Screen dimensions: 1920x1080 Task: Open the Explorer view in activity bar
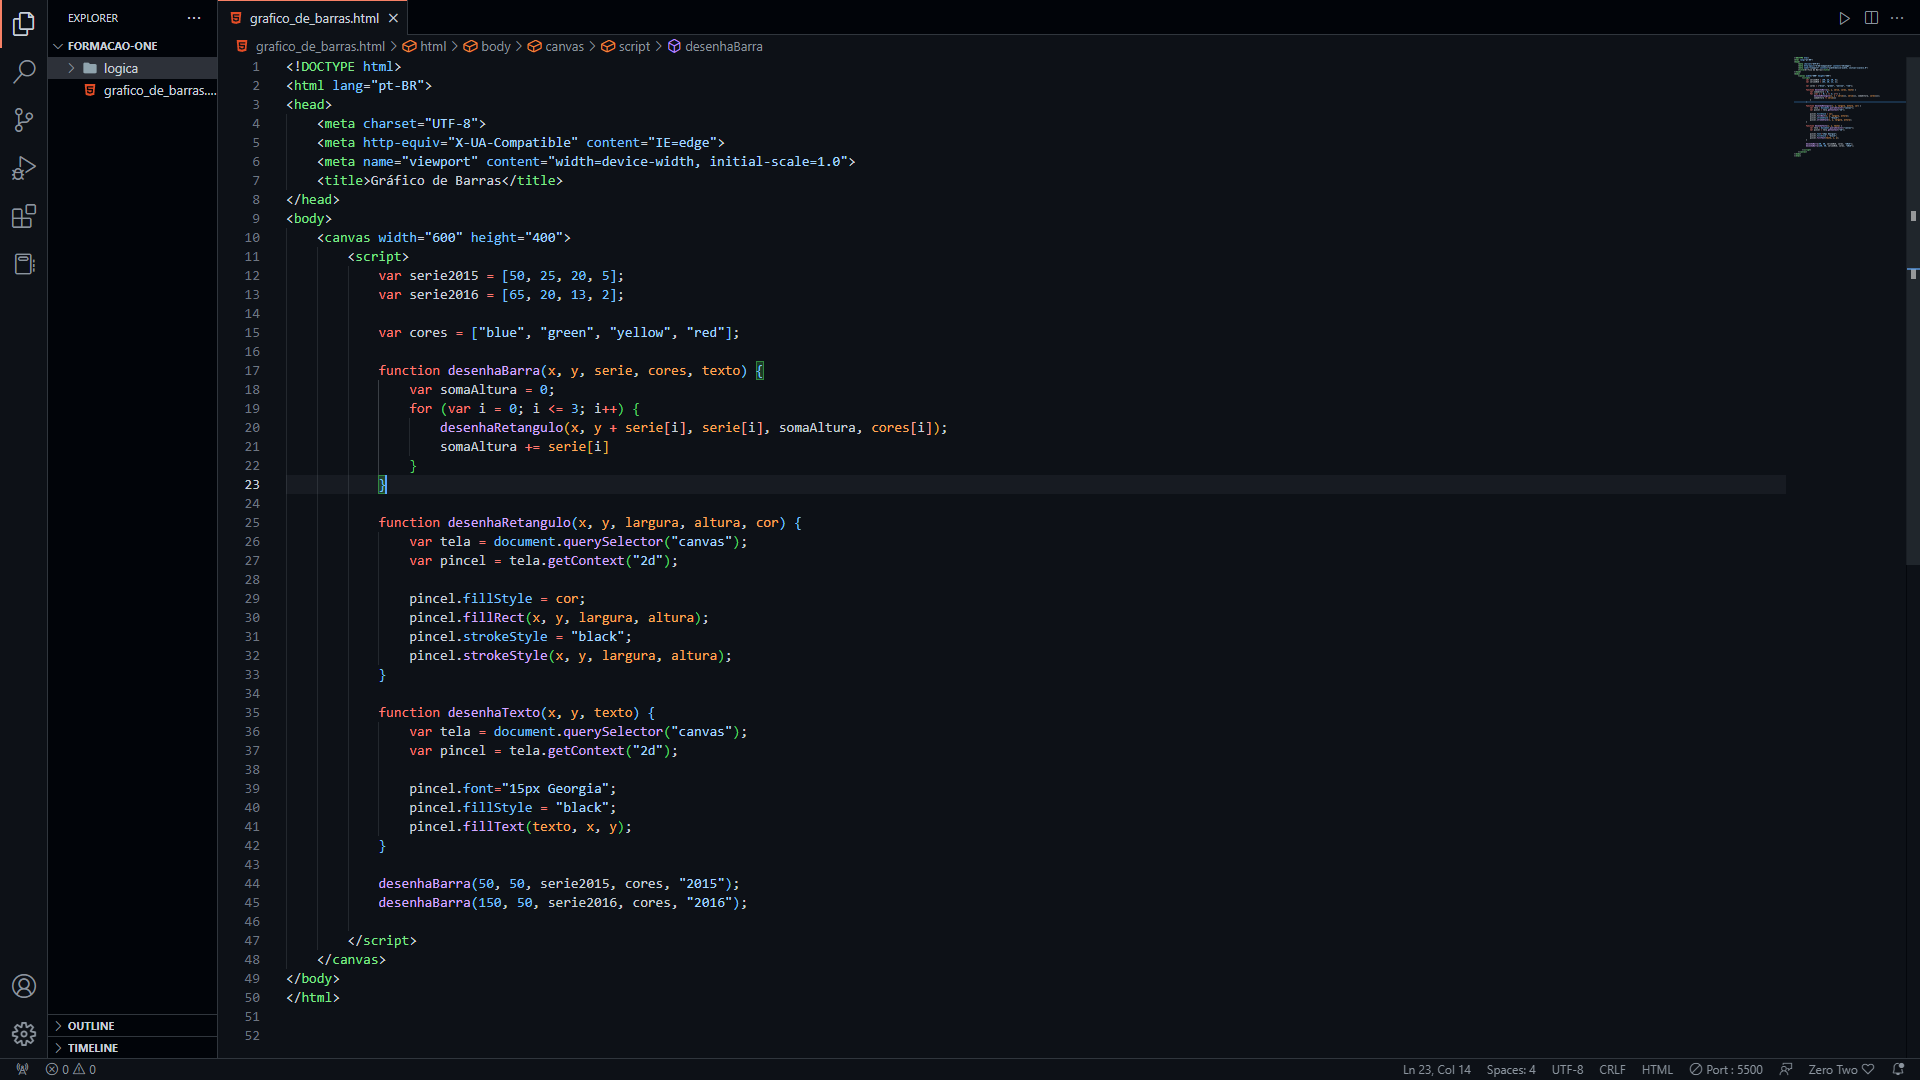[24, 23]
